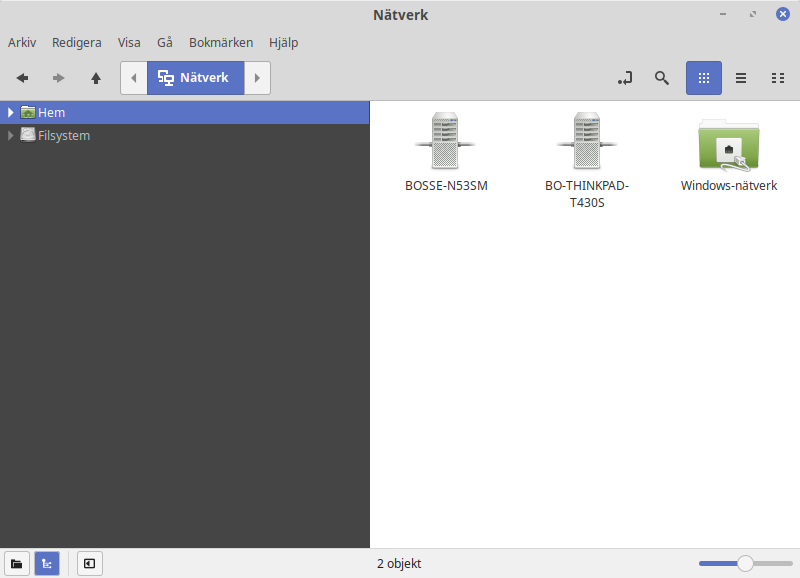Open the Visa menu
The height and width of the screenshot is (578, 800).
129,42
